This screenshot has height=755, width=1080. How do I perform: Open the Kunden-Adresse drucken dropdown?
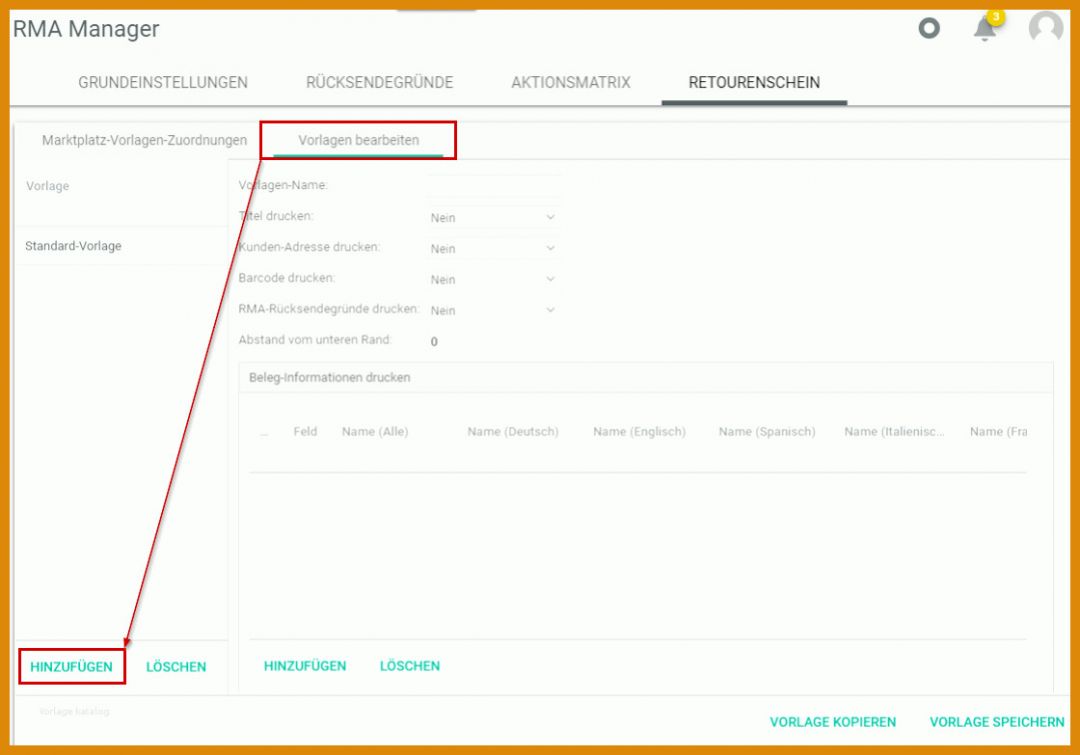(493, 248)
